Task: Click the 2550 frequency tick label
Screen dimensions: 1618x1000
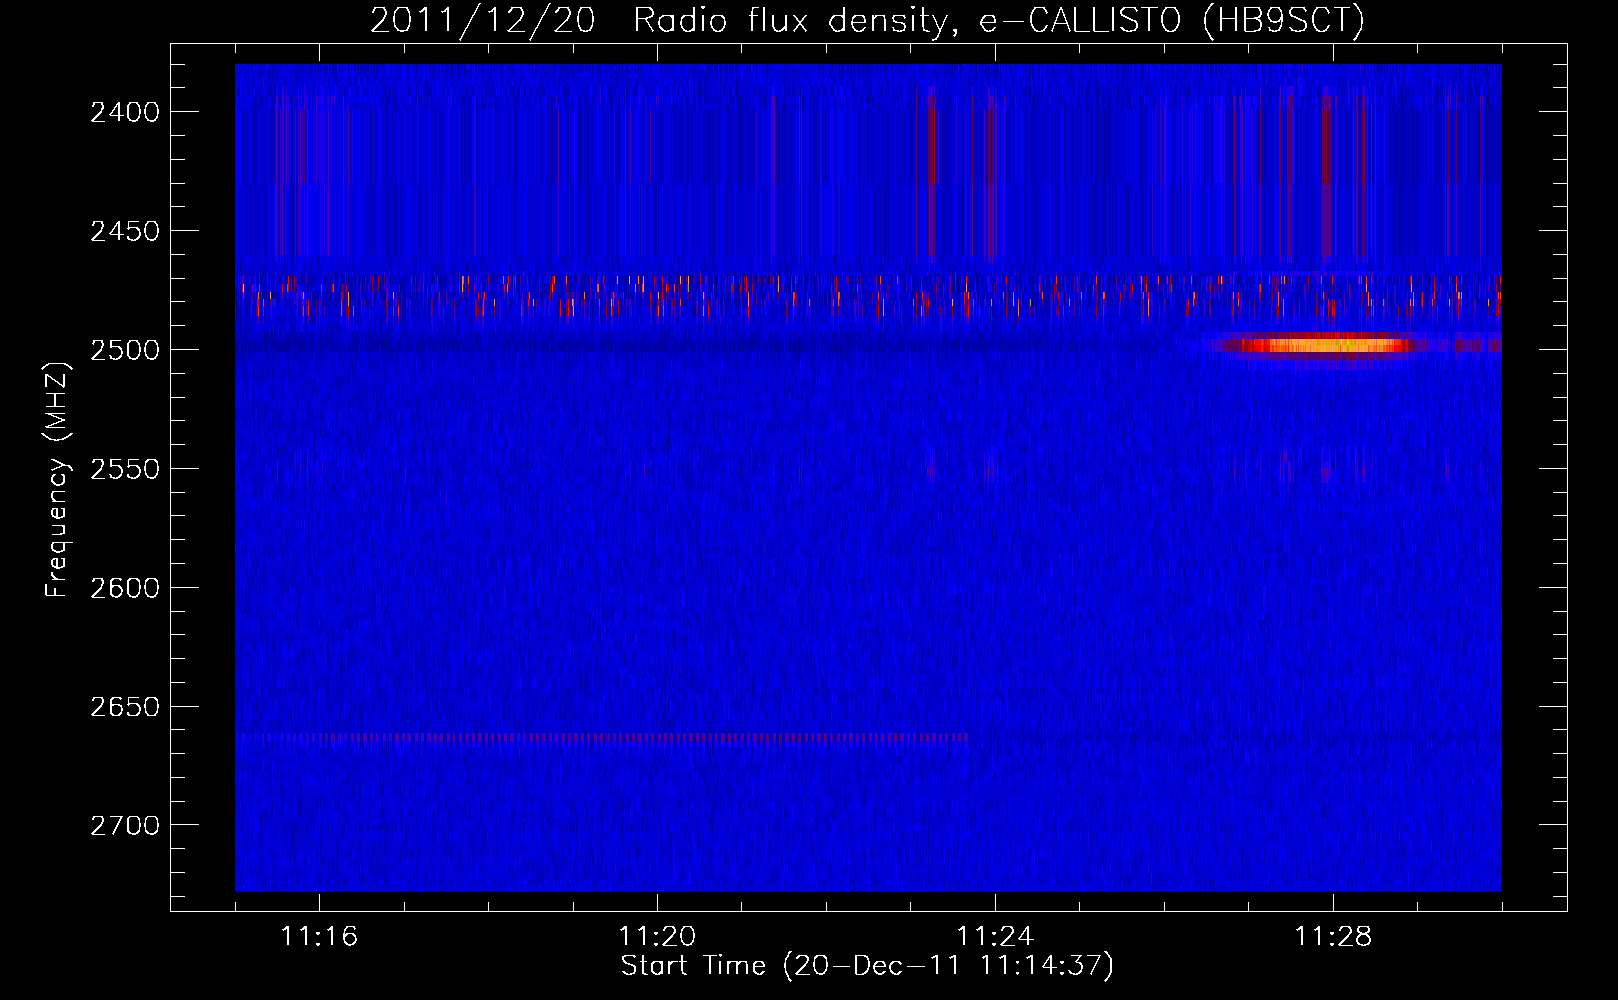Action: 124,469
